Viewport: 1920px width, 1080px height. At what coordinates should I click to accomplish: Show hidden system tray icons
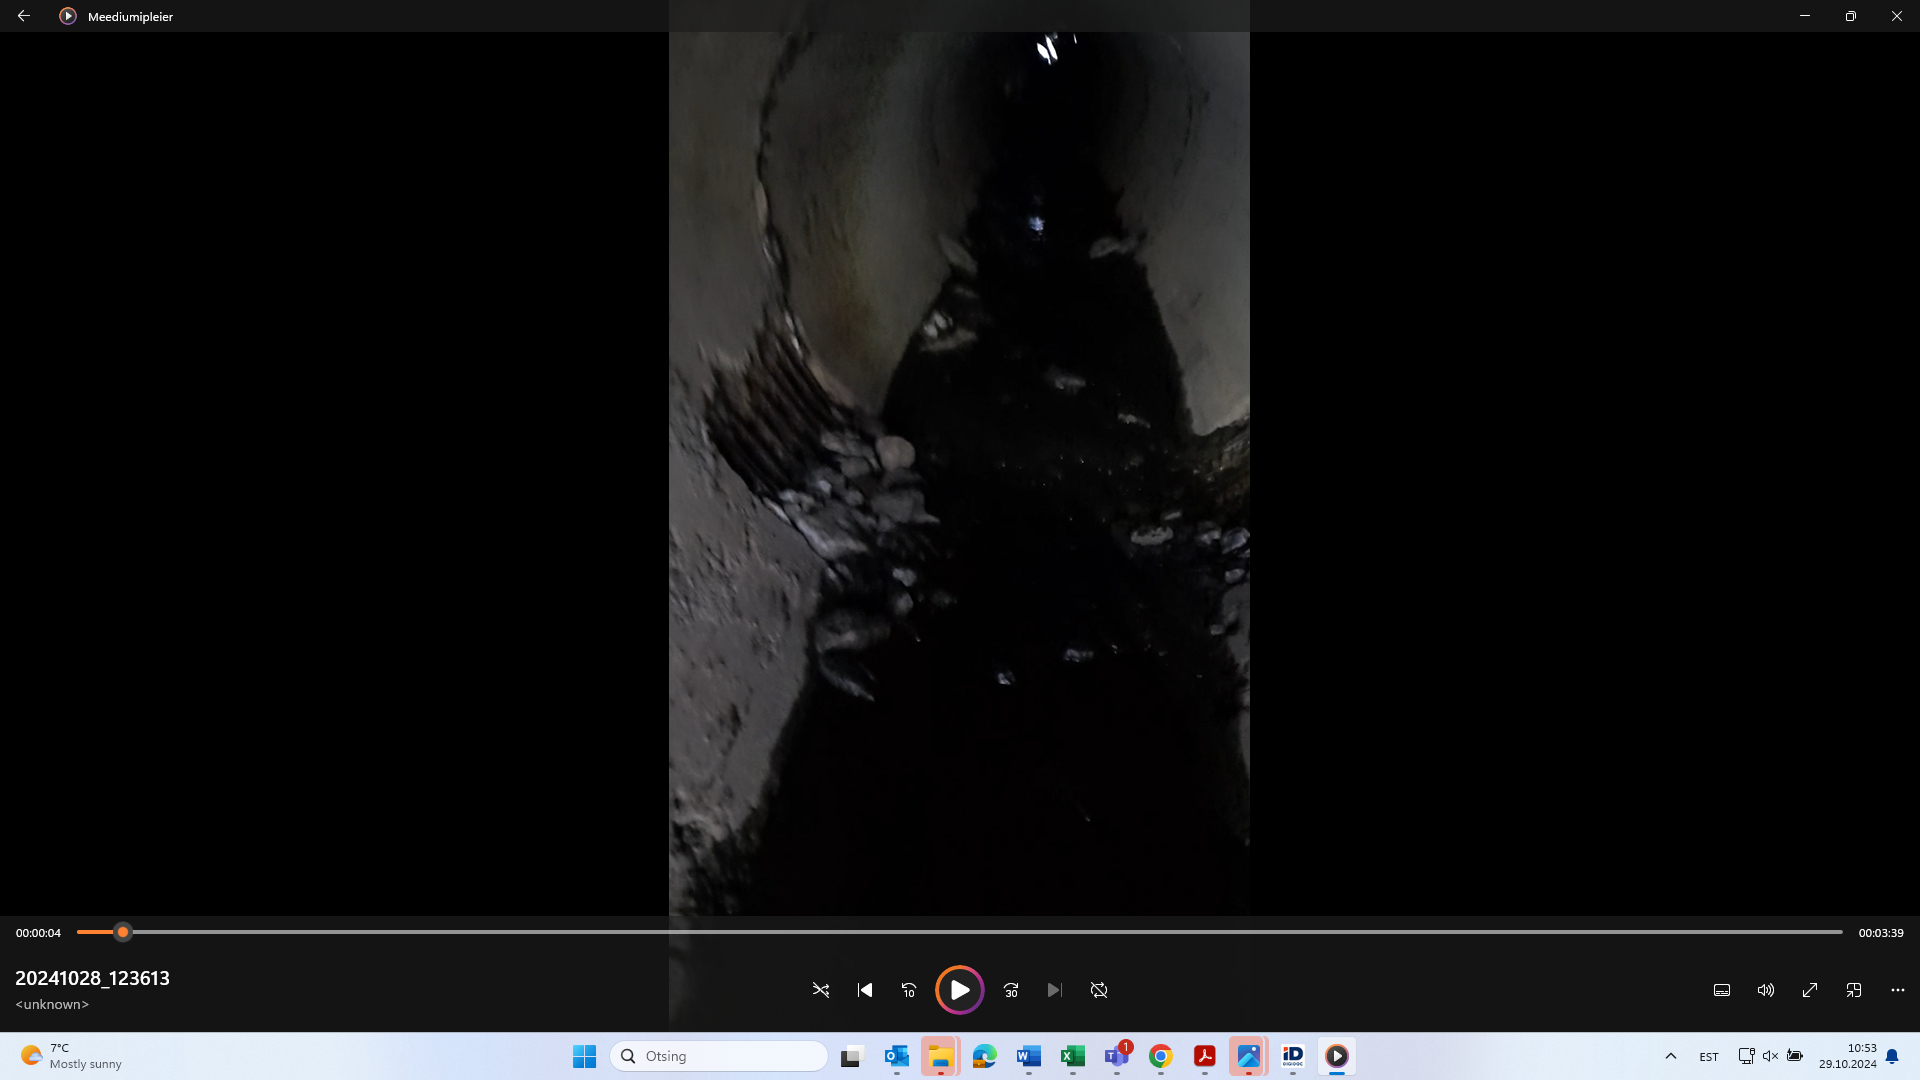click(1671, 1056)
